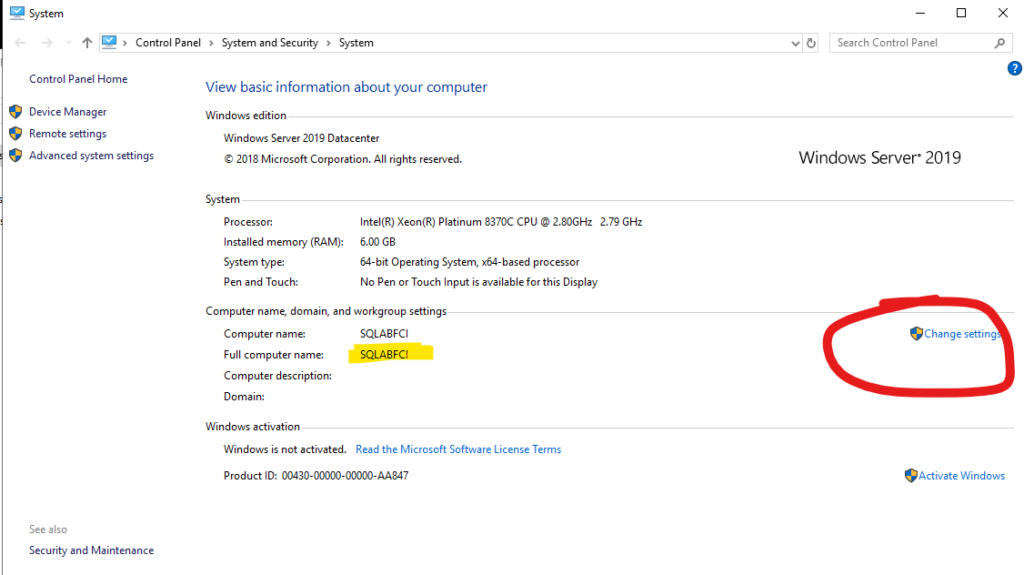Screen dimensions: 1024x575
Task: Click shield icon beside Remote settings
Action: coord(16,133)
